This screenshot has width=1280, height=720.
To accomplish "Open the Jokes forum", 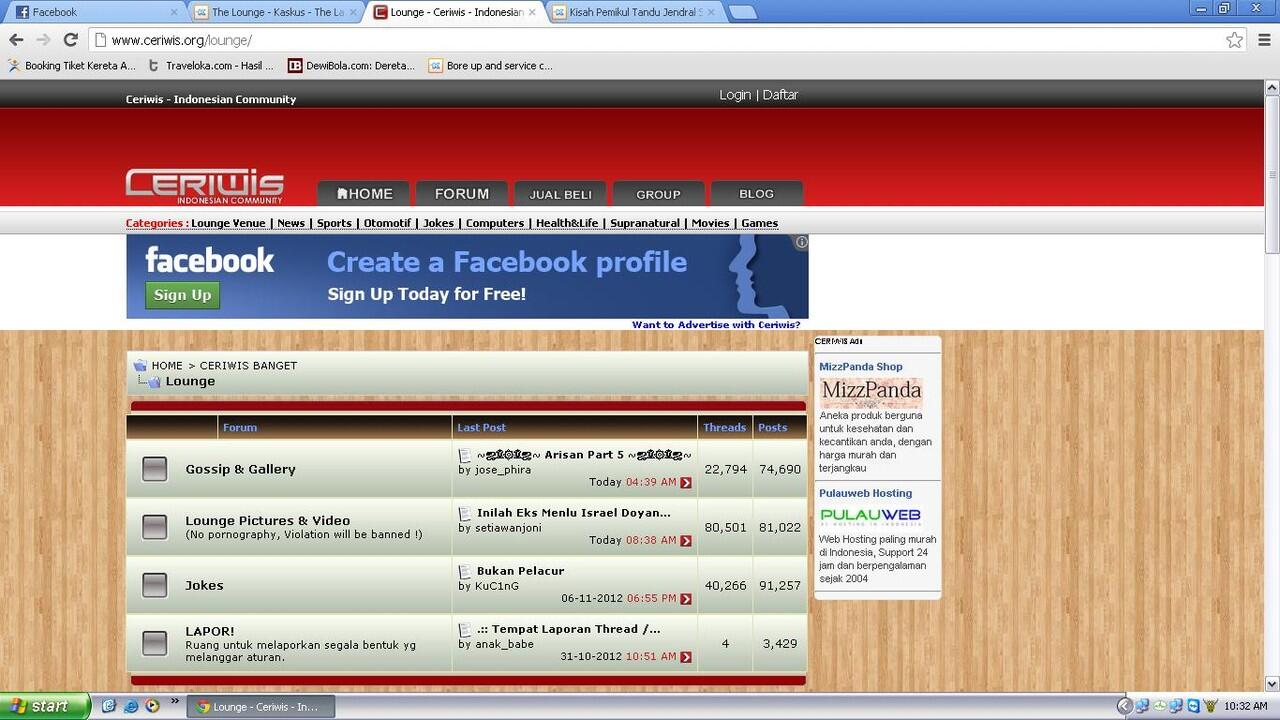I will tap(204, 585).
